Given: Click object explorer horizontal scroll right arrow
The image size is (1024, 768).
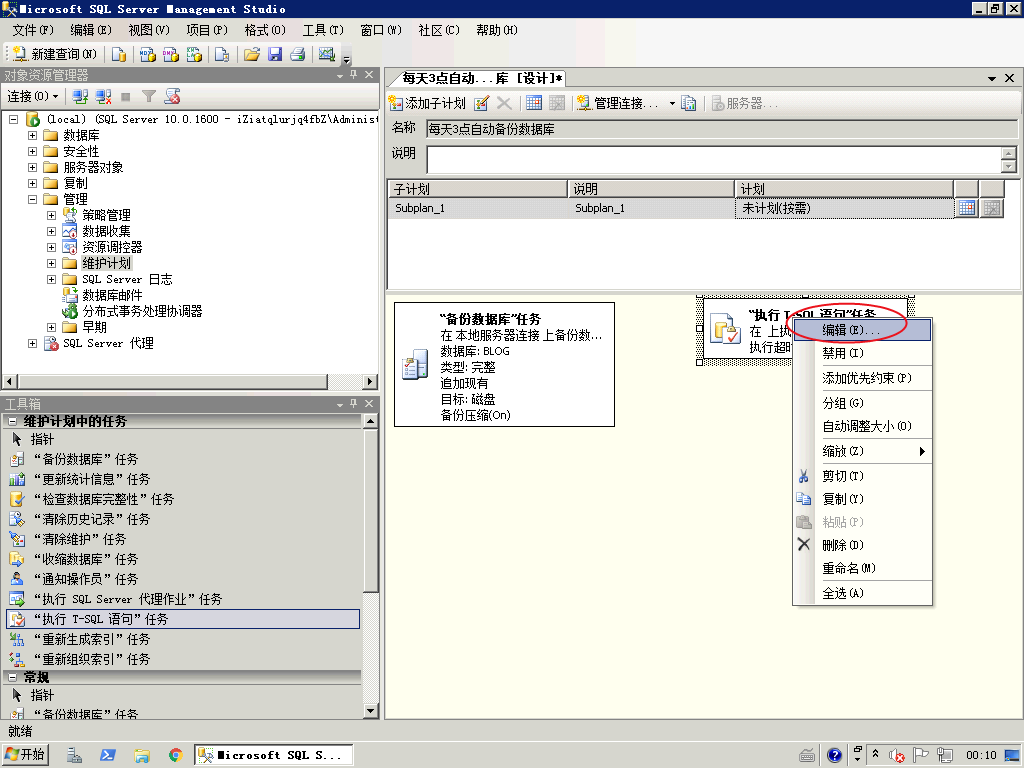Looking at the screenshot, I should (x=370, y=381).
